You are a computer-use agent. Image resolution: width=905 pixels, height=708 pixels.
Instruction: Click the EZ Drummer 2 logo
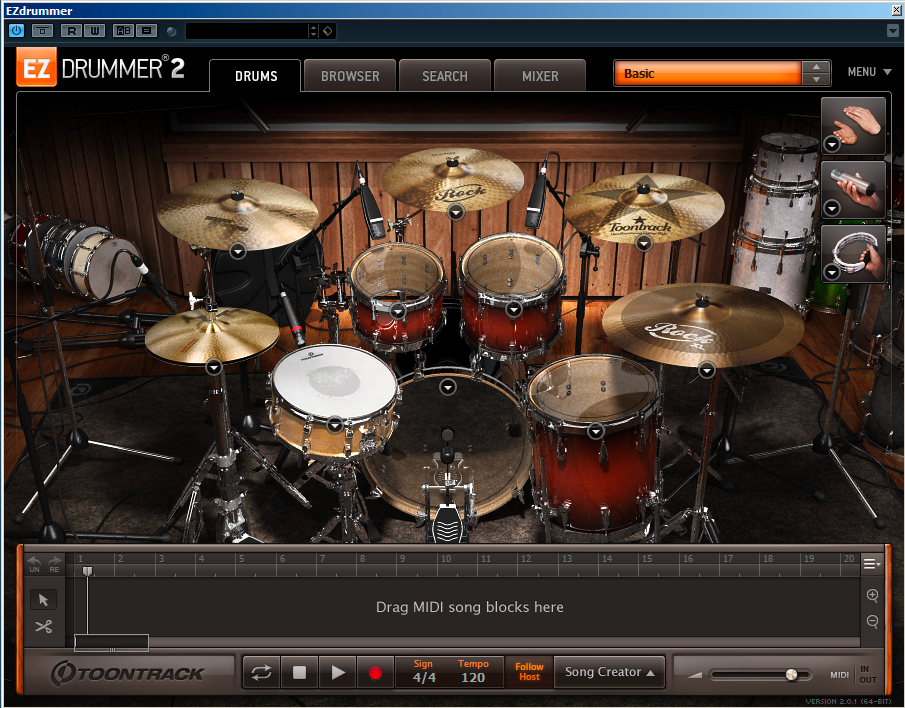[x=100, y=68]
